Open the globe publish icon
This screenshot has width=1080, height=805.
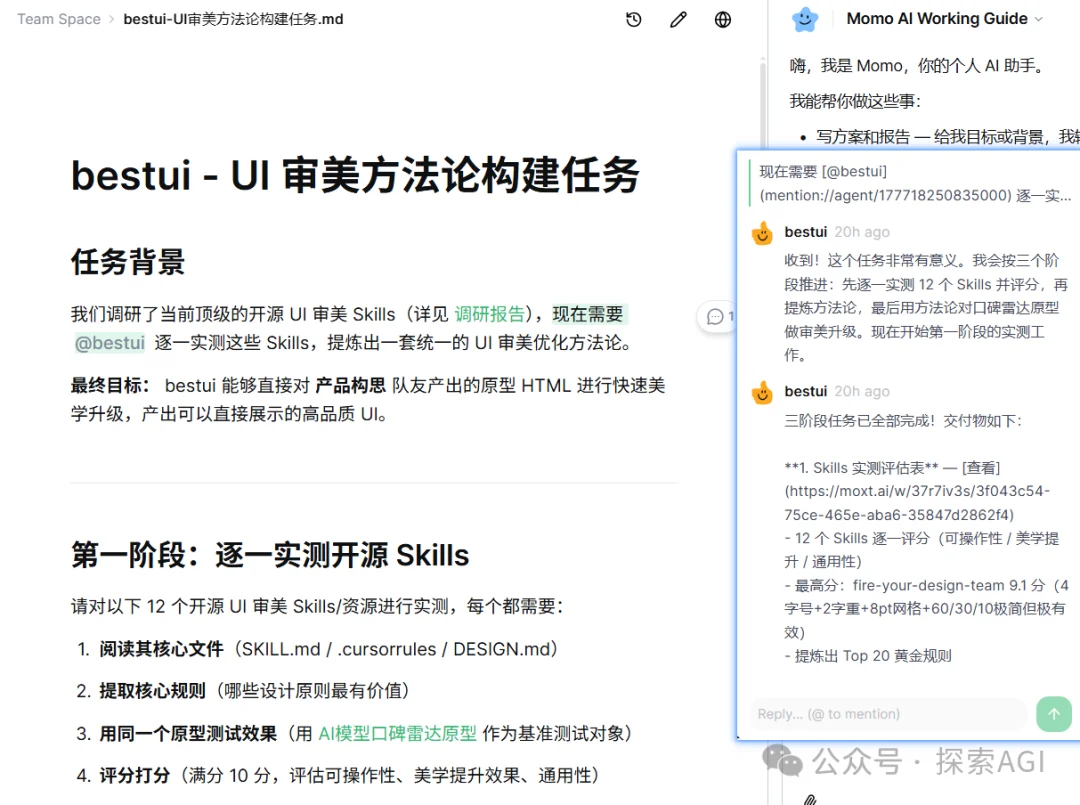tap(722, 19)
